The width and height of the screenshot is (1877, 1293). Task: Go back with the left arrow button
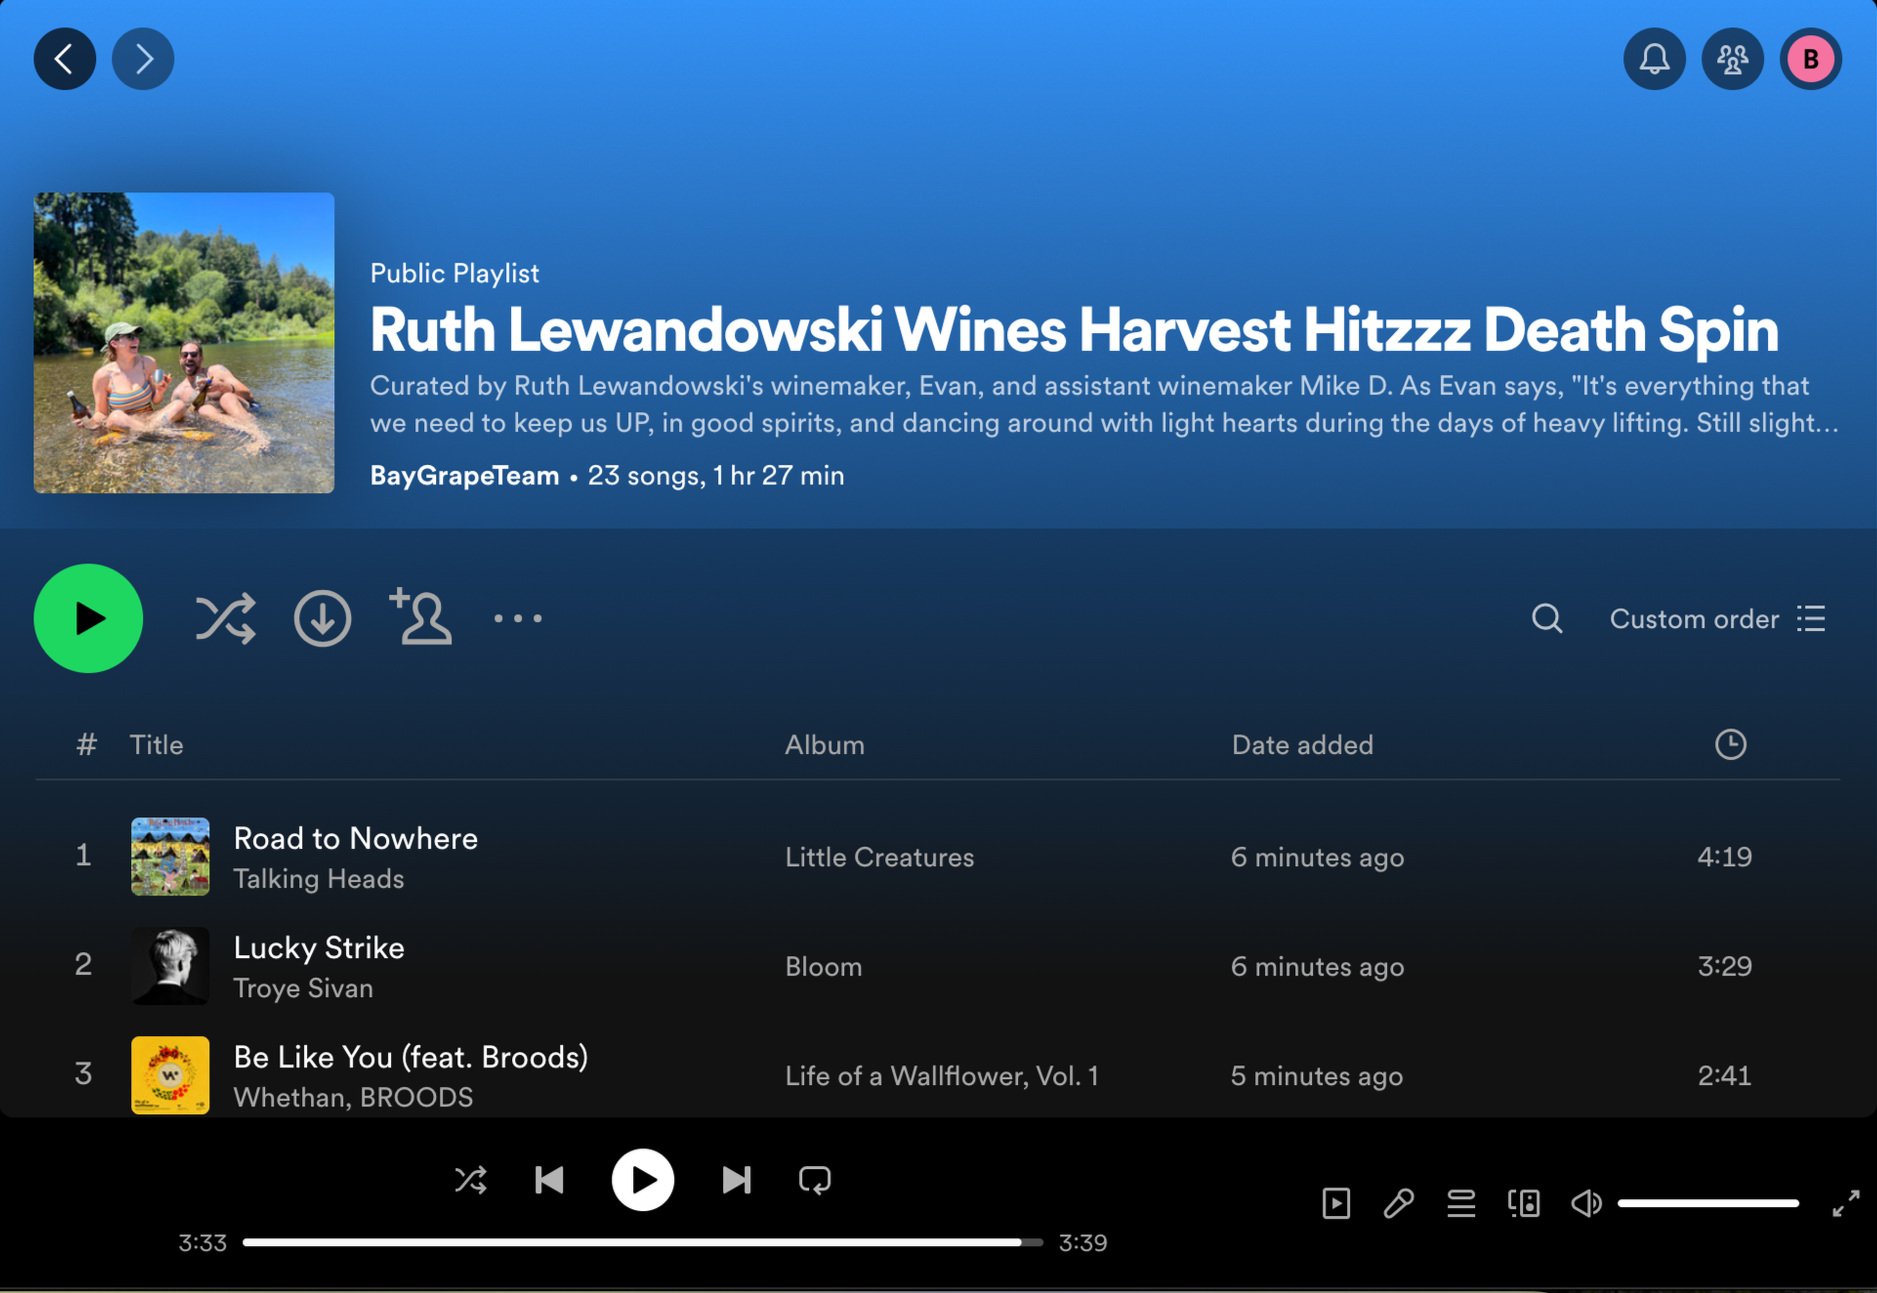(x=65, y=59)
